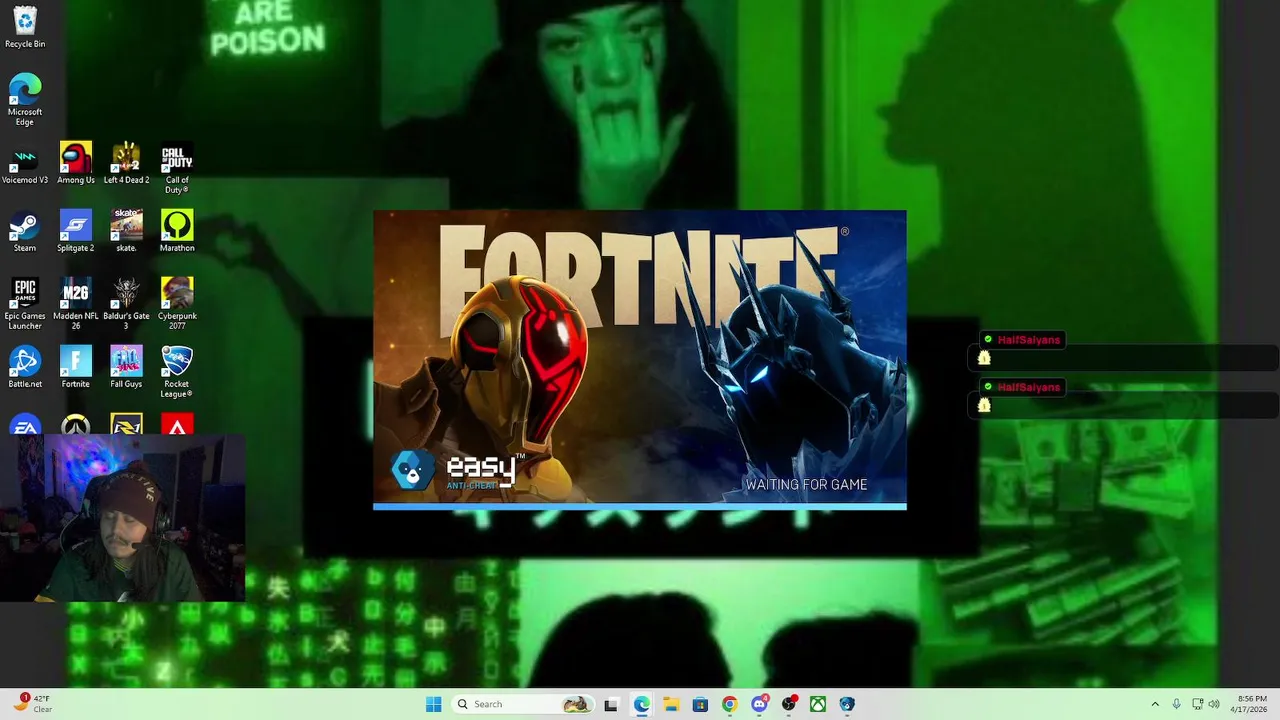The width and height of the screenshot is (1280, 720).
Task: Open File Explorer from the taskbar
Action: click(x=671, y=704)
